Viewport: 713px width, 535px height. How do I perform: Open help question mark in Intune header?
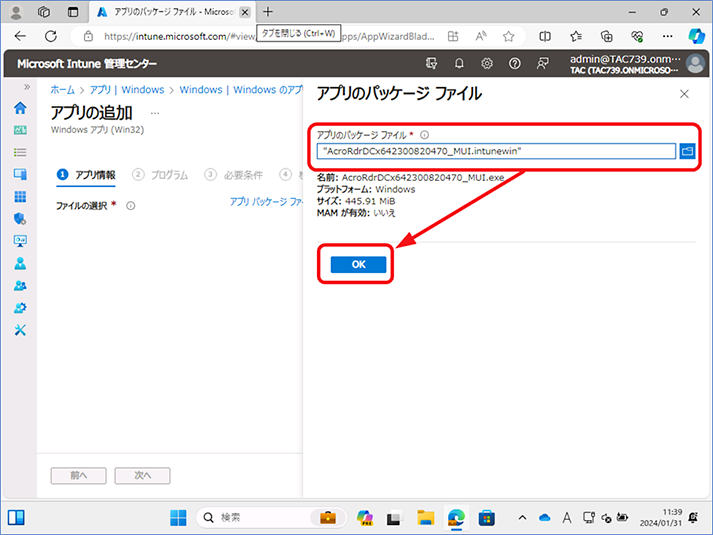pyautogui.click(x=514, y=64)
